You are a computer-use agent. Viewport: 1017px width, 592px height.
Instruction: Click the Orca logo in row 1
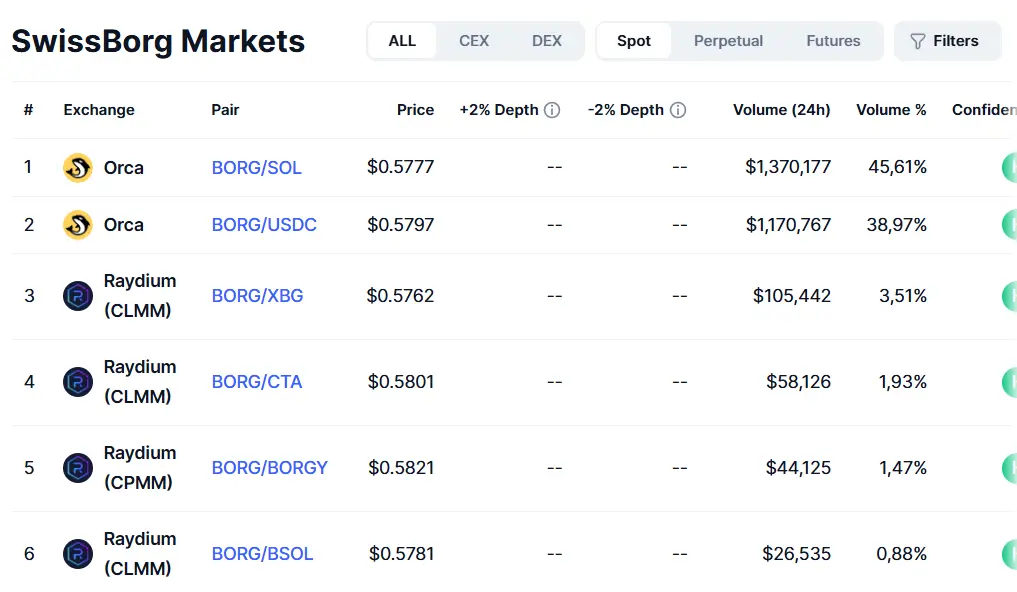[78, 168]
